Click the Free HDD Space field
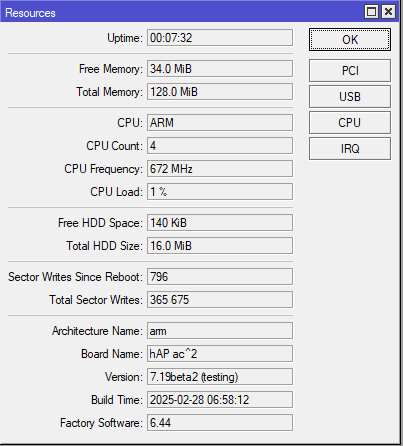Image resolution: width=403 pixels, height=446 pixels. (x=220, y=223)
